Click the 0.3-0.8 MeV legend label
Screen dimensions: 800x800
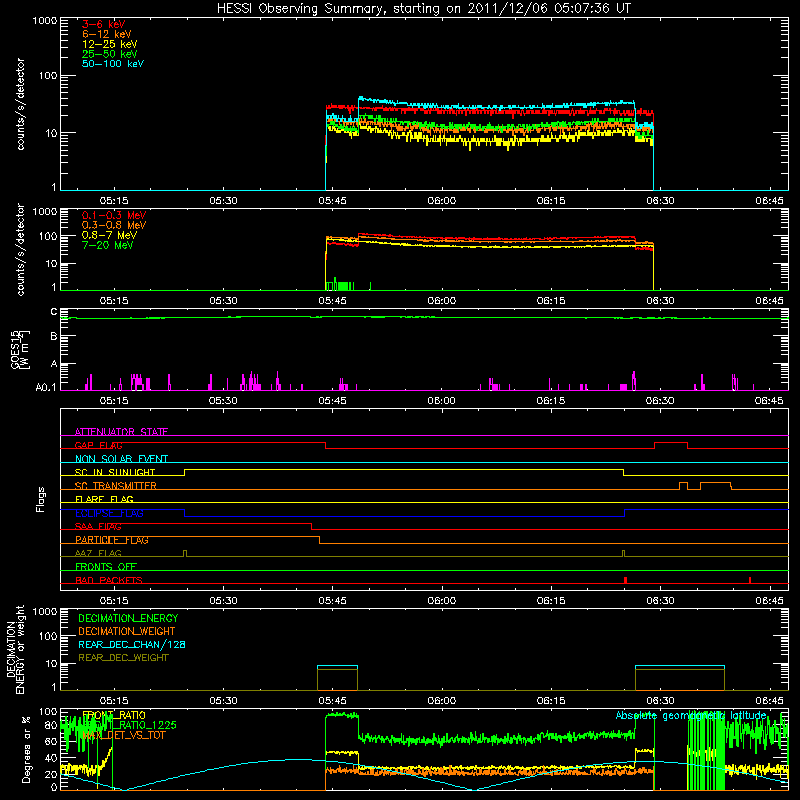click(x=114, y=225)
